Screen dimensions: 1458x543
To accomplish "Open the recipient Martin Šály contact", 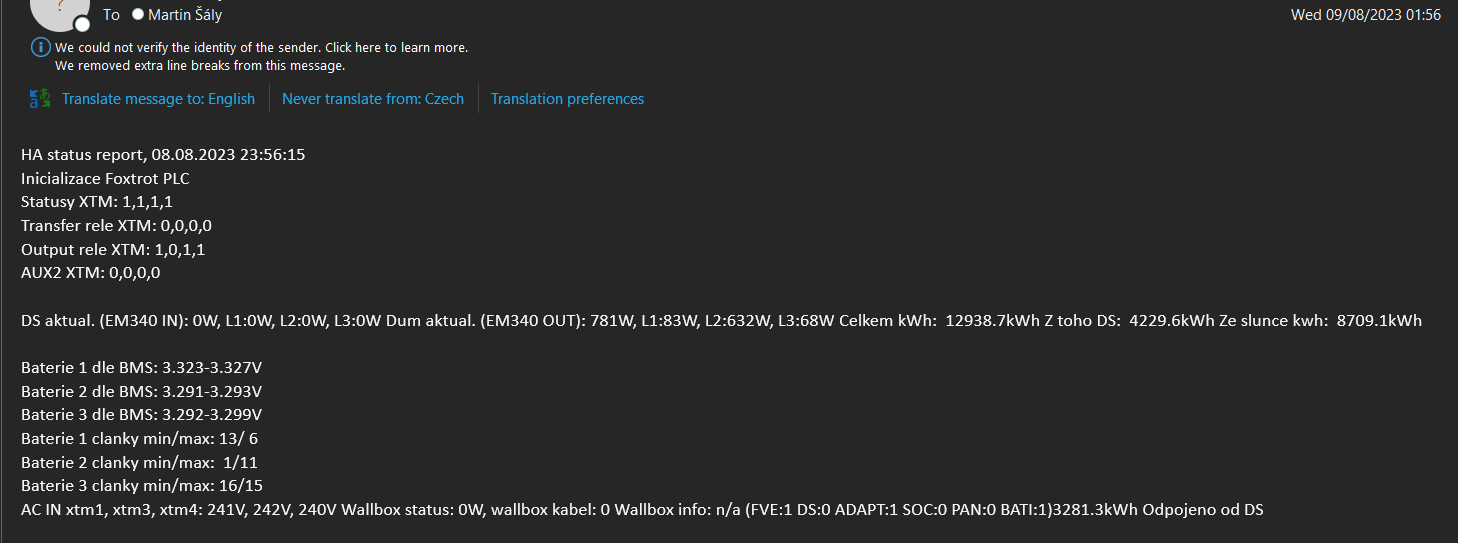I will point(185,15).
